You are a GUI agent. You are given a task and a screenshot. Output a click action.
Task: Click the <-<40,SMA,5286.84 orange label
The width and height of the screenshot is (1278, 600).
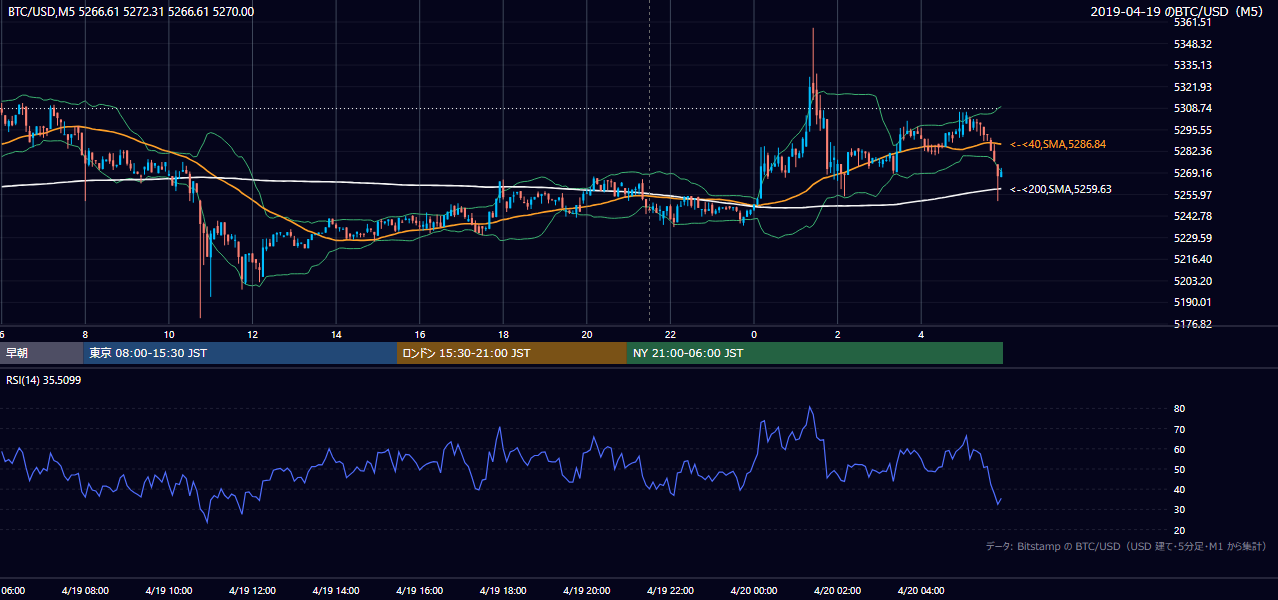point(1058,145)
